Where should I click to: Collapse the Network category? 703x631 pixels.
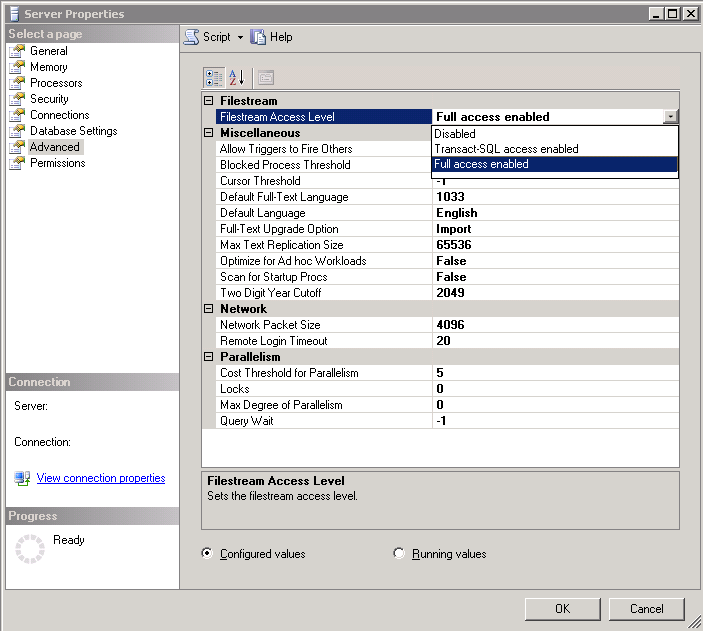coord(208,309)
